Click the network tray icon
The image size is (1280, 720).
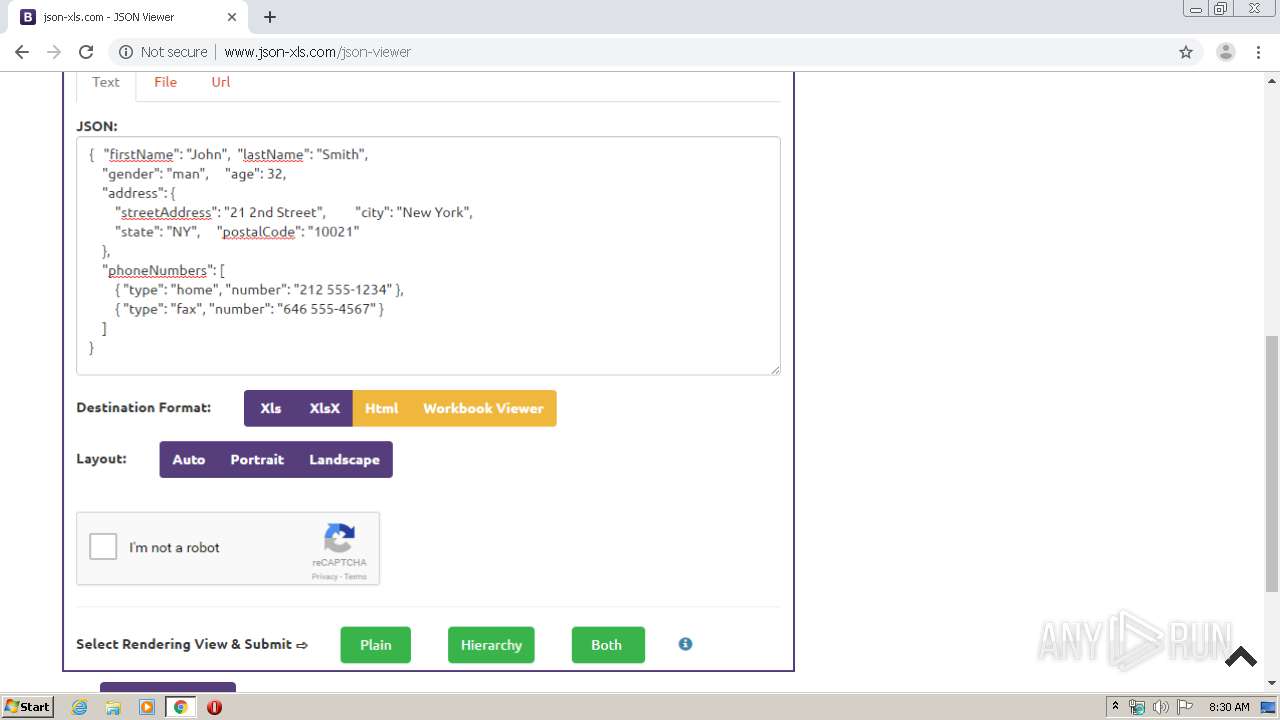(x=1137, y=707)
